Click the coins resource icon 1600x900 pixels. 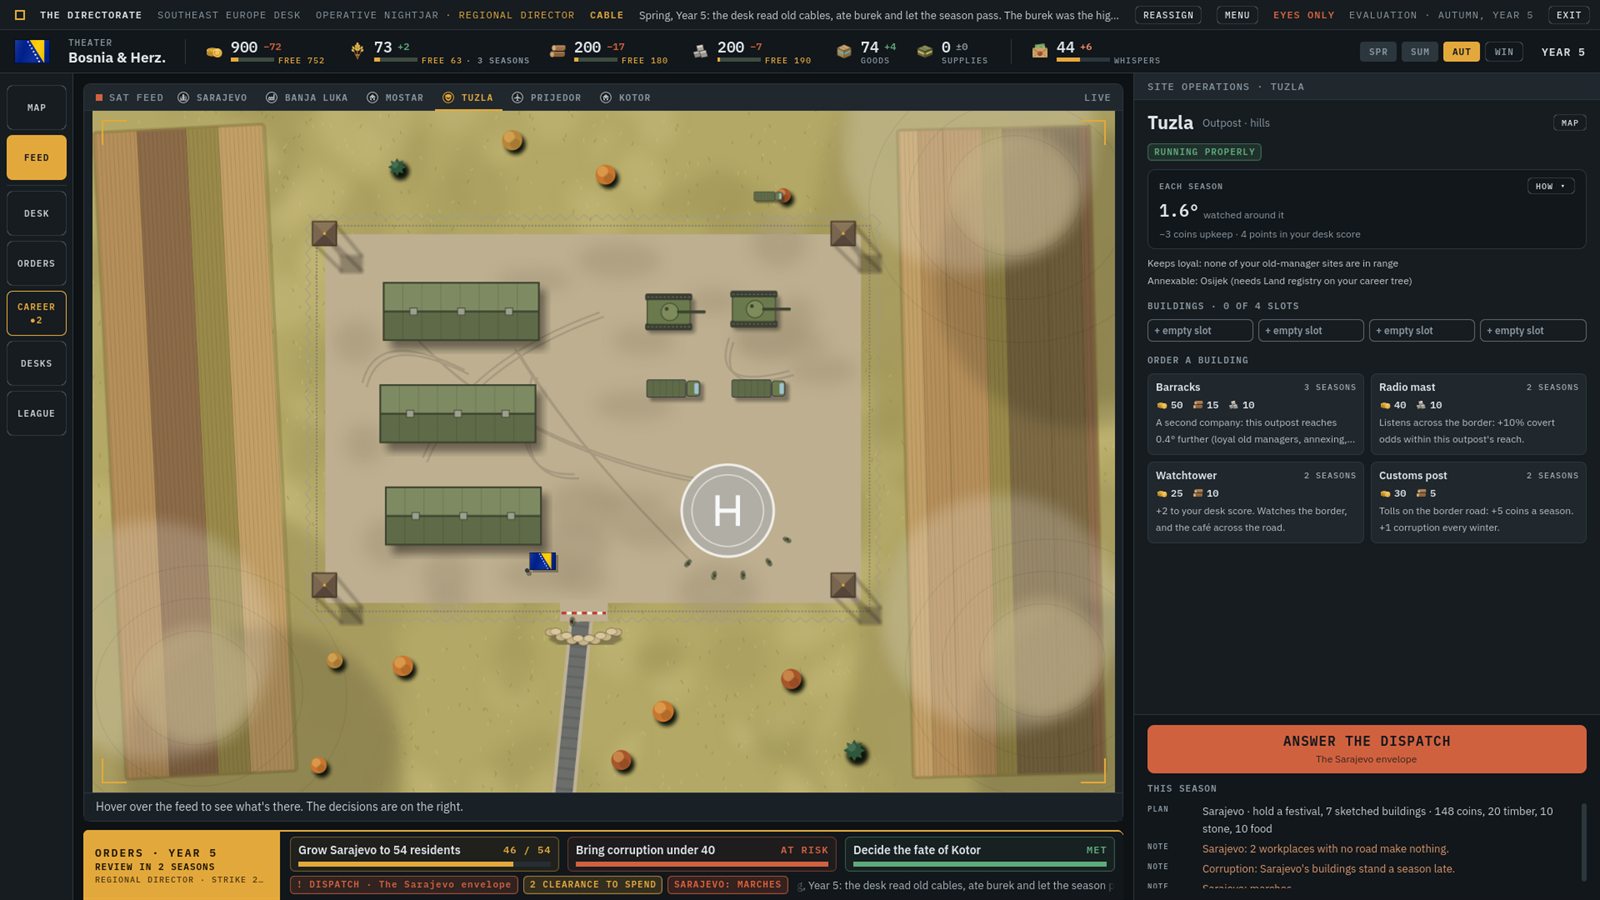[x=214, y=52]
